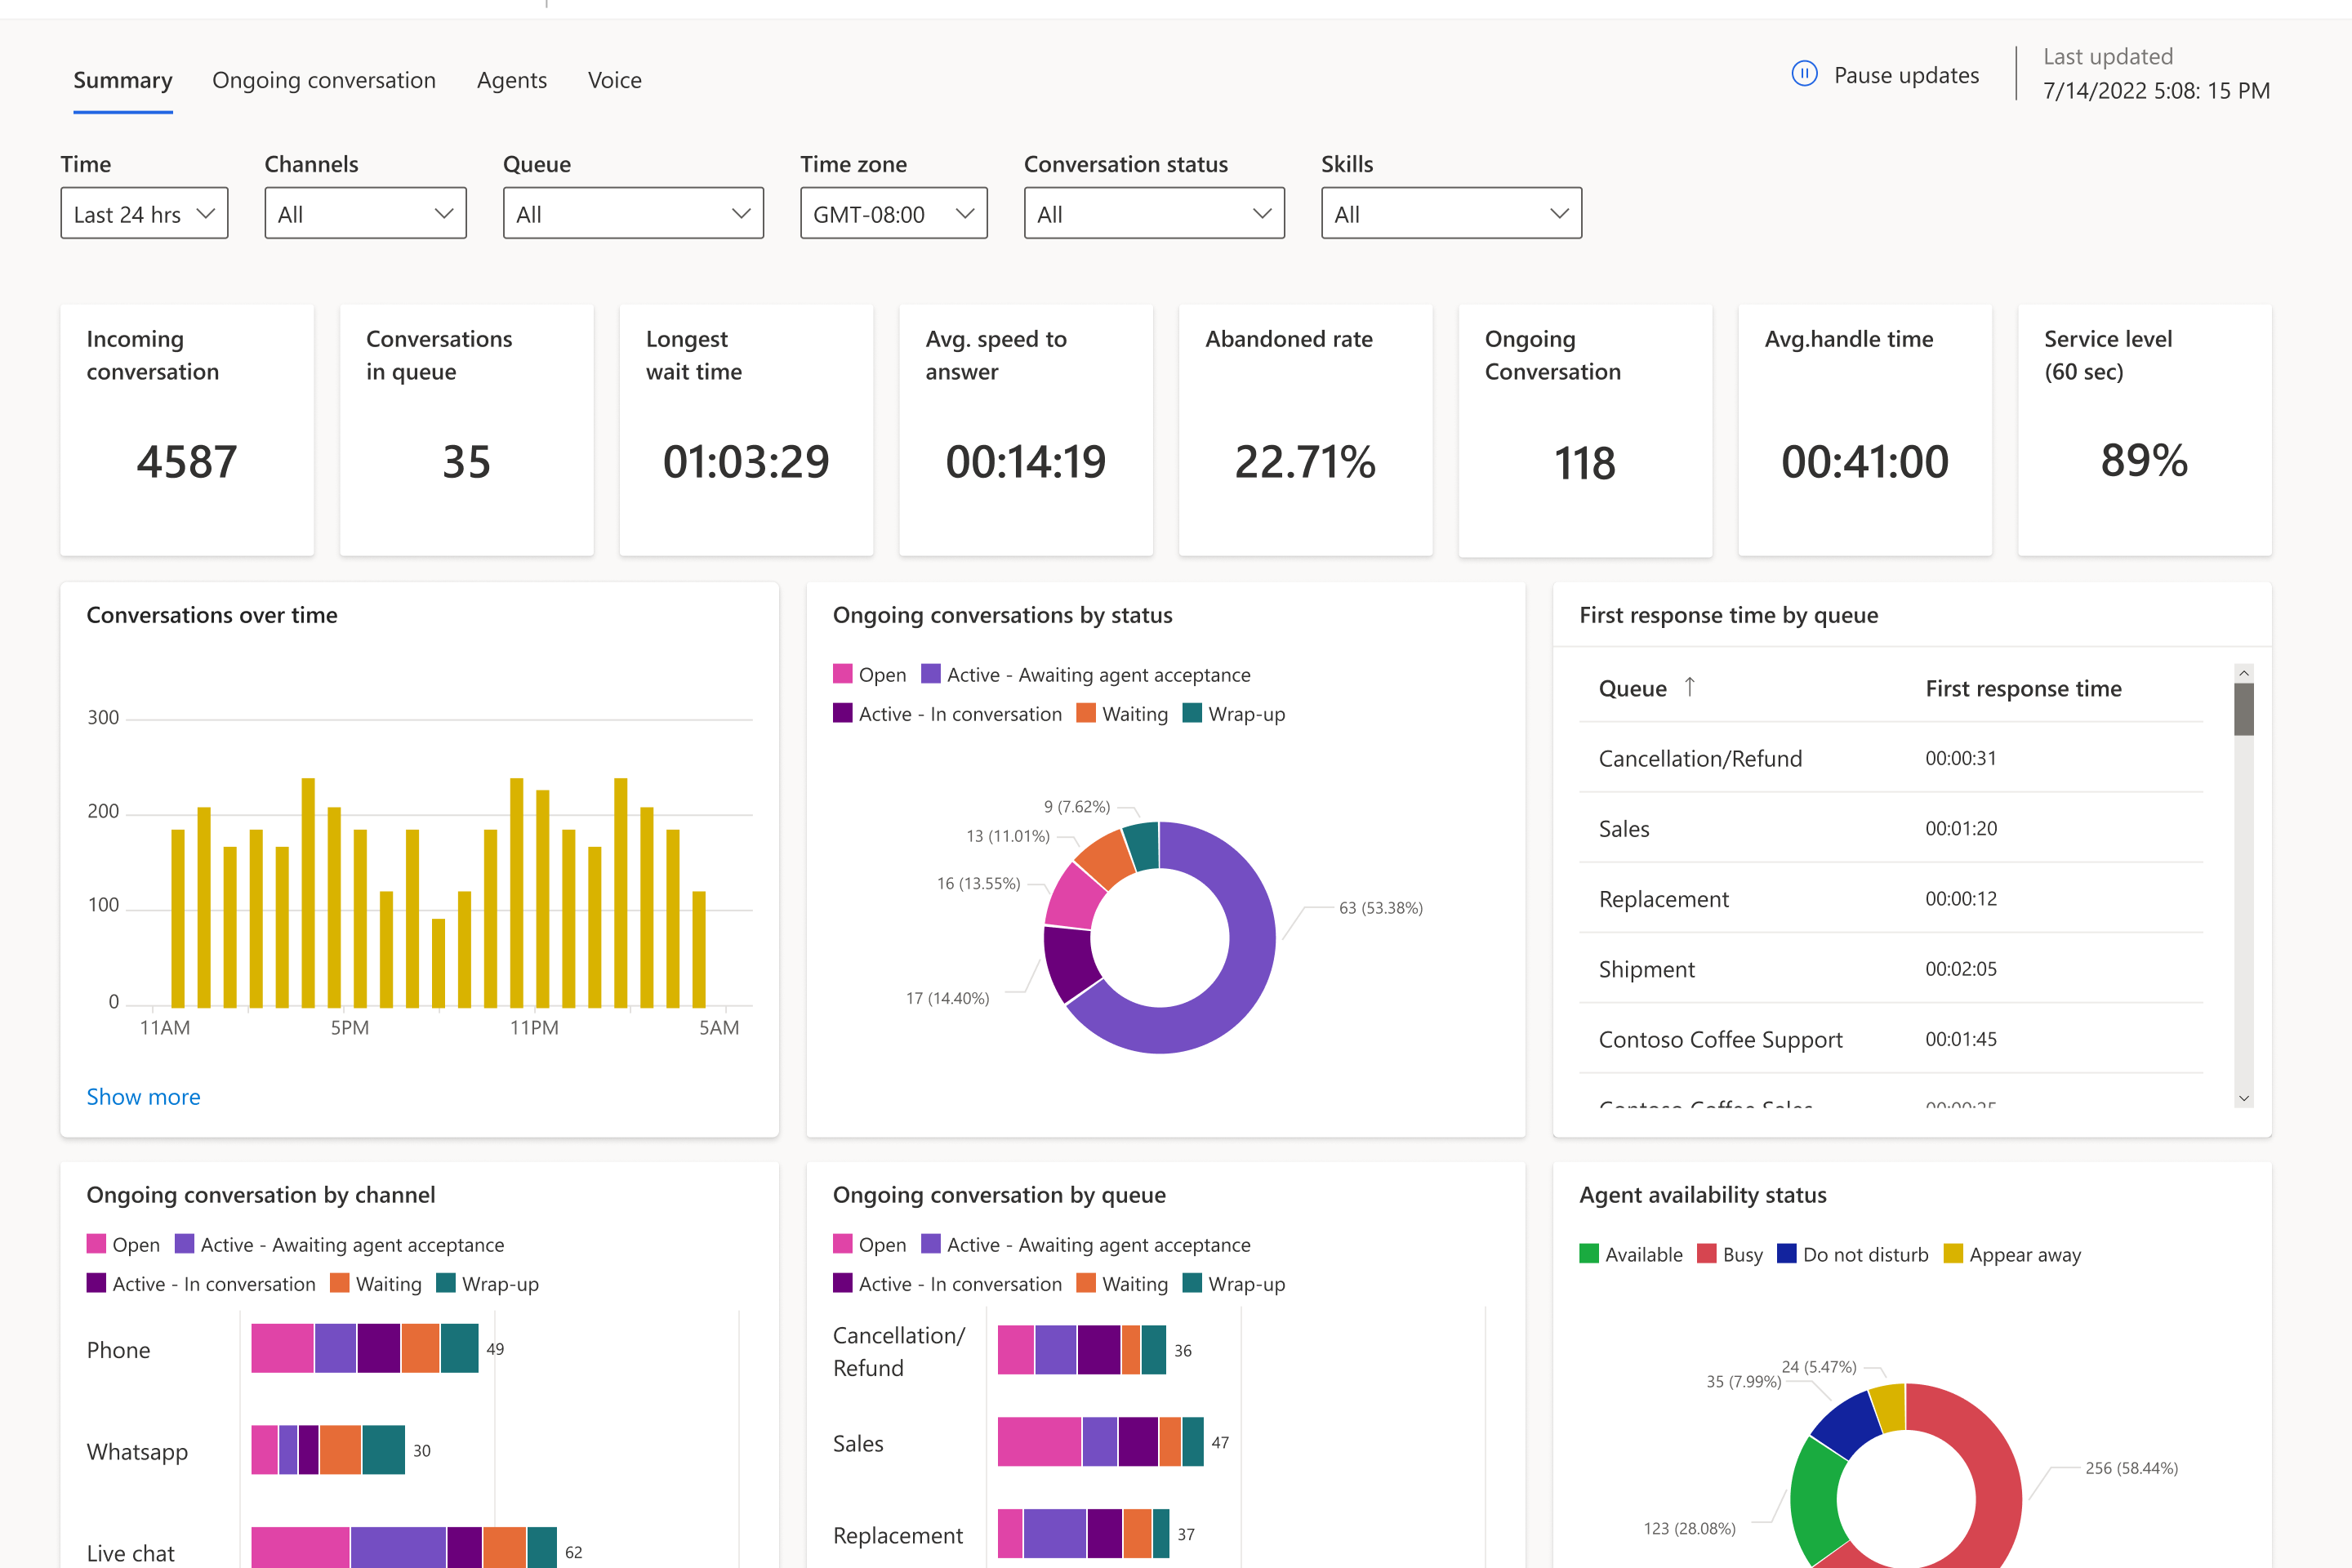Click the Pause updates button

1905,74
